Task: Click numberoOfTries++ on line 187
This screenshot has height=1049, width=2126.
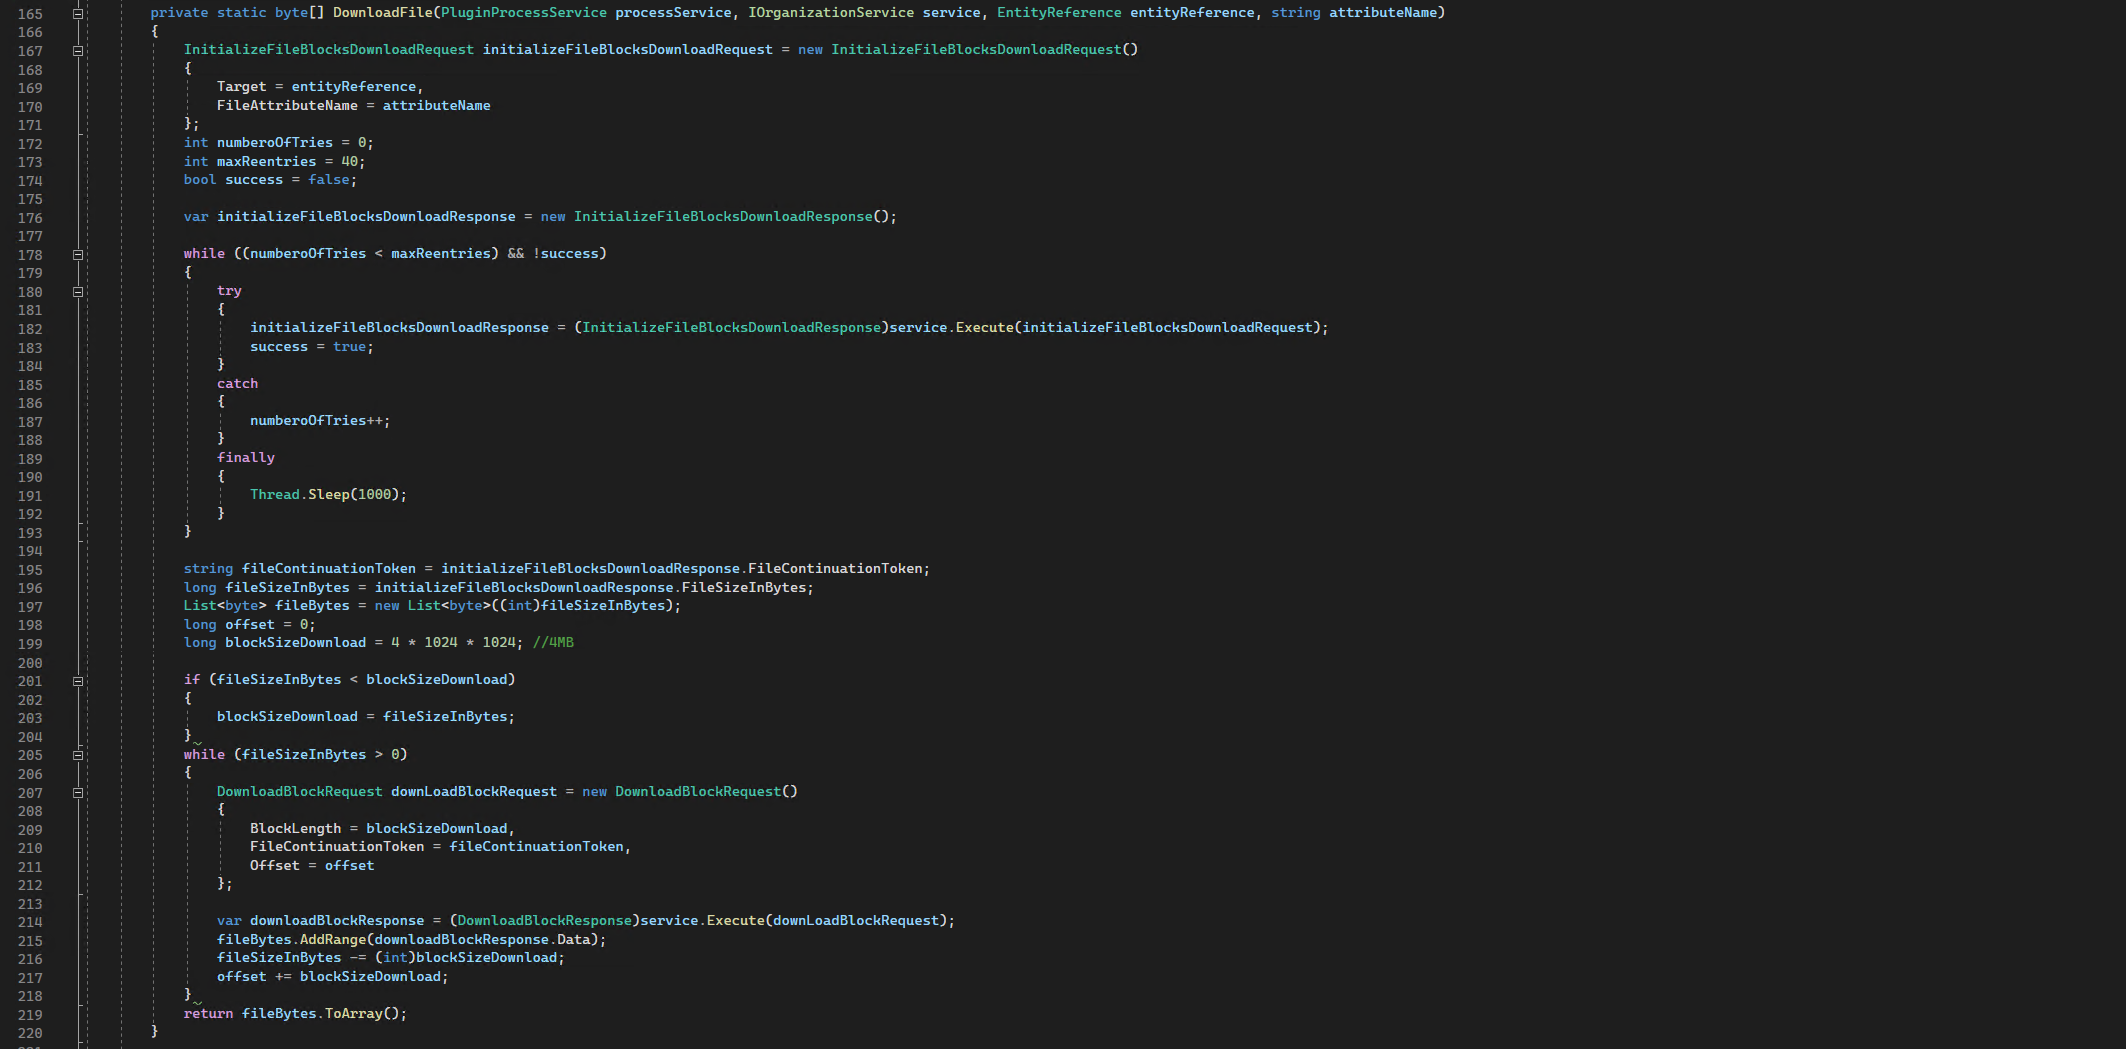Action: coord(316,420)
